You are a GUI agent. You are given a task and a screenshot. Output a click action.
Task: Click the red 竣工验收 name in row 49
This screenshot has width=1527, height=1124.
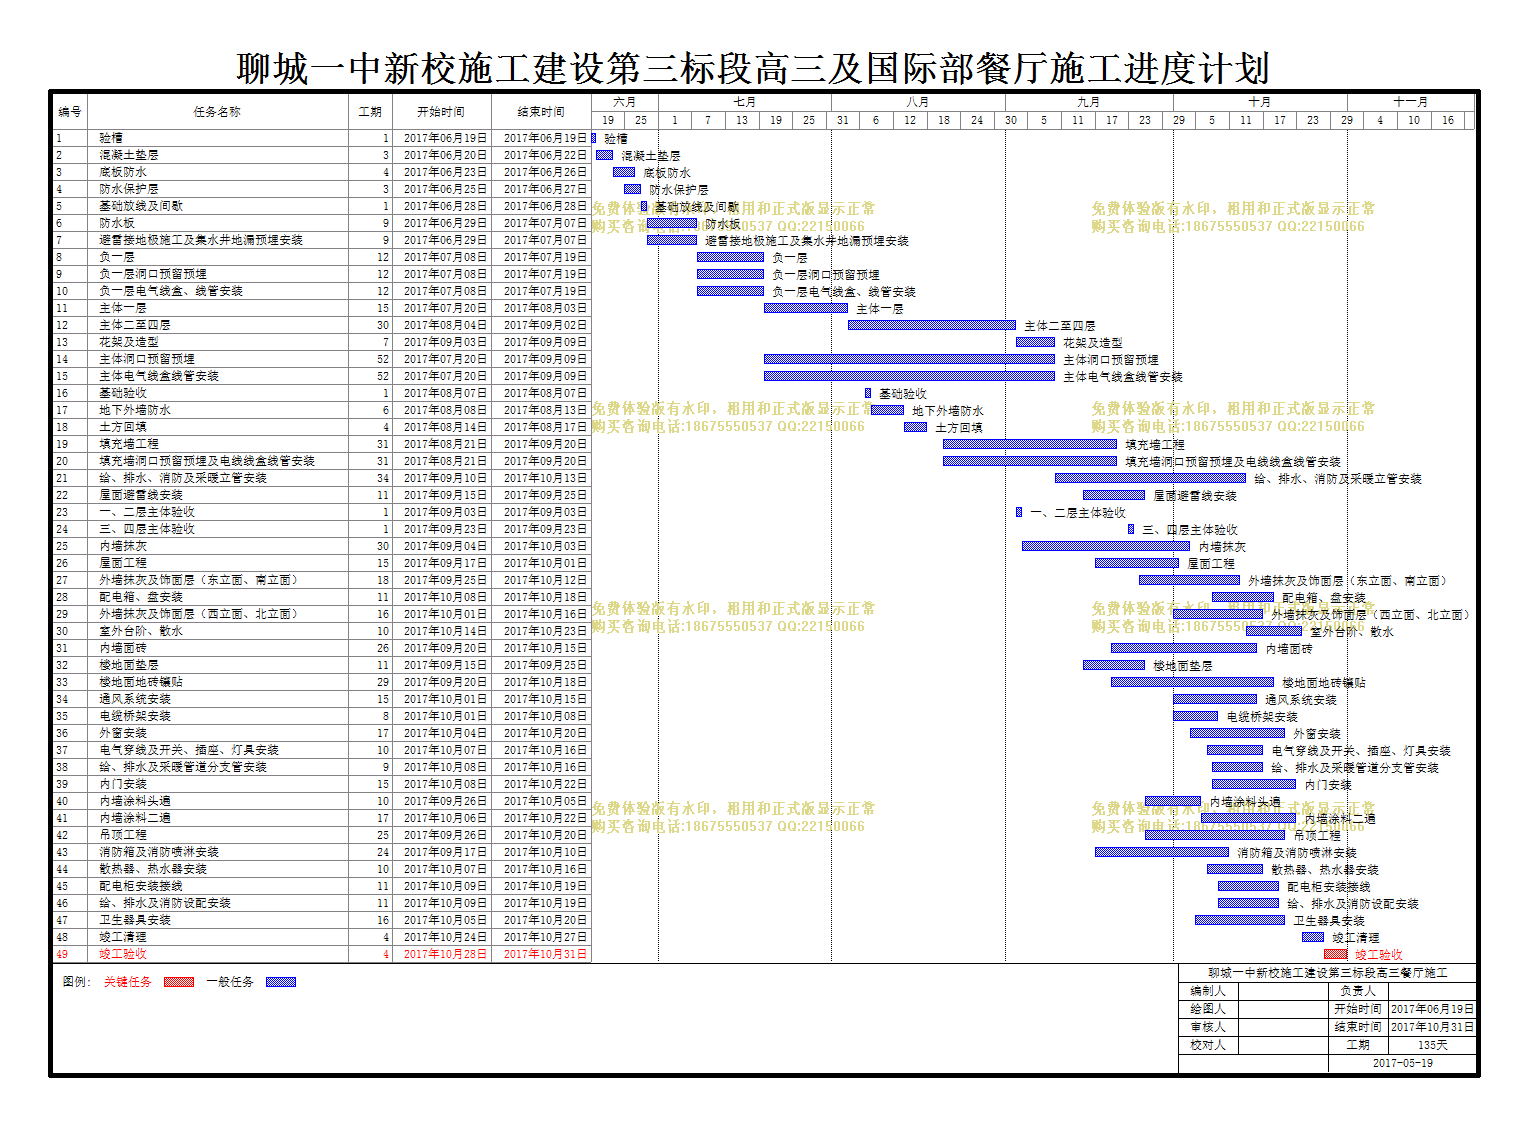point(123,954)
